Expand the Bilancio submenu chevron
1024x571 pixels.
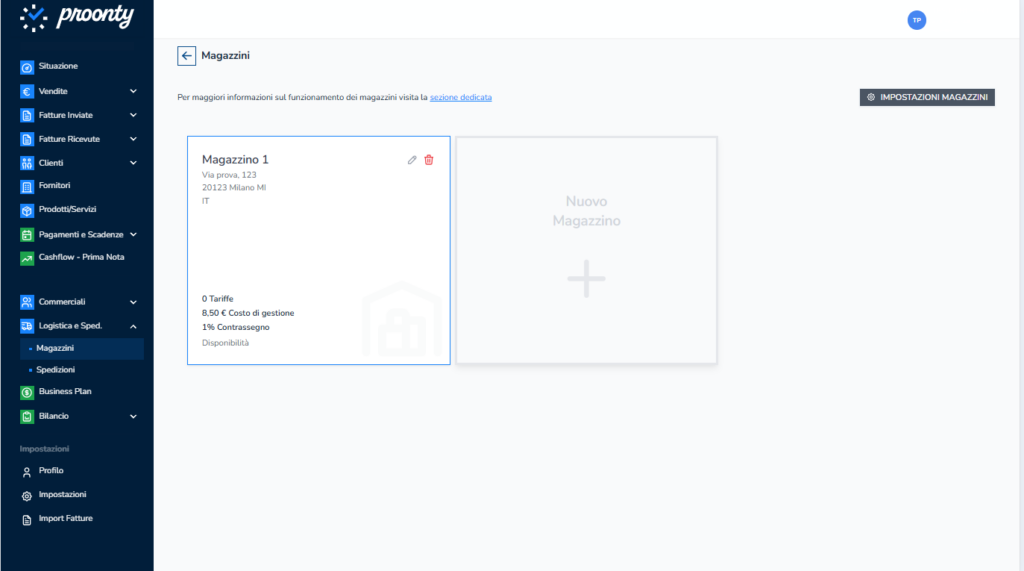pos(133,416)
